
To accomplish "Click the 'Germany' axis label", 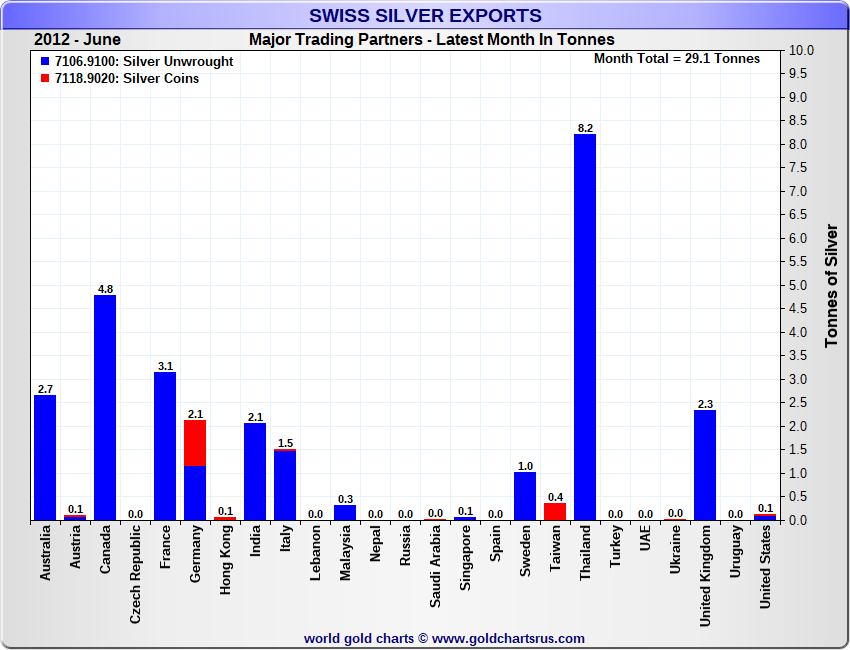I will point(195,554).
